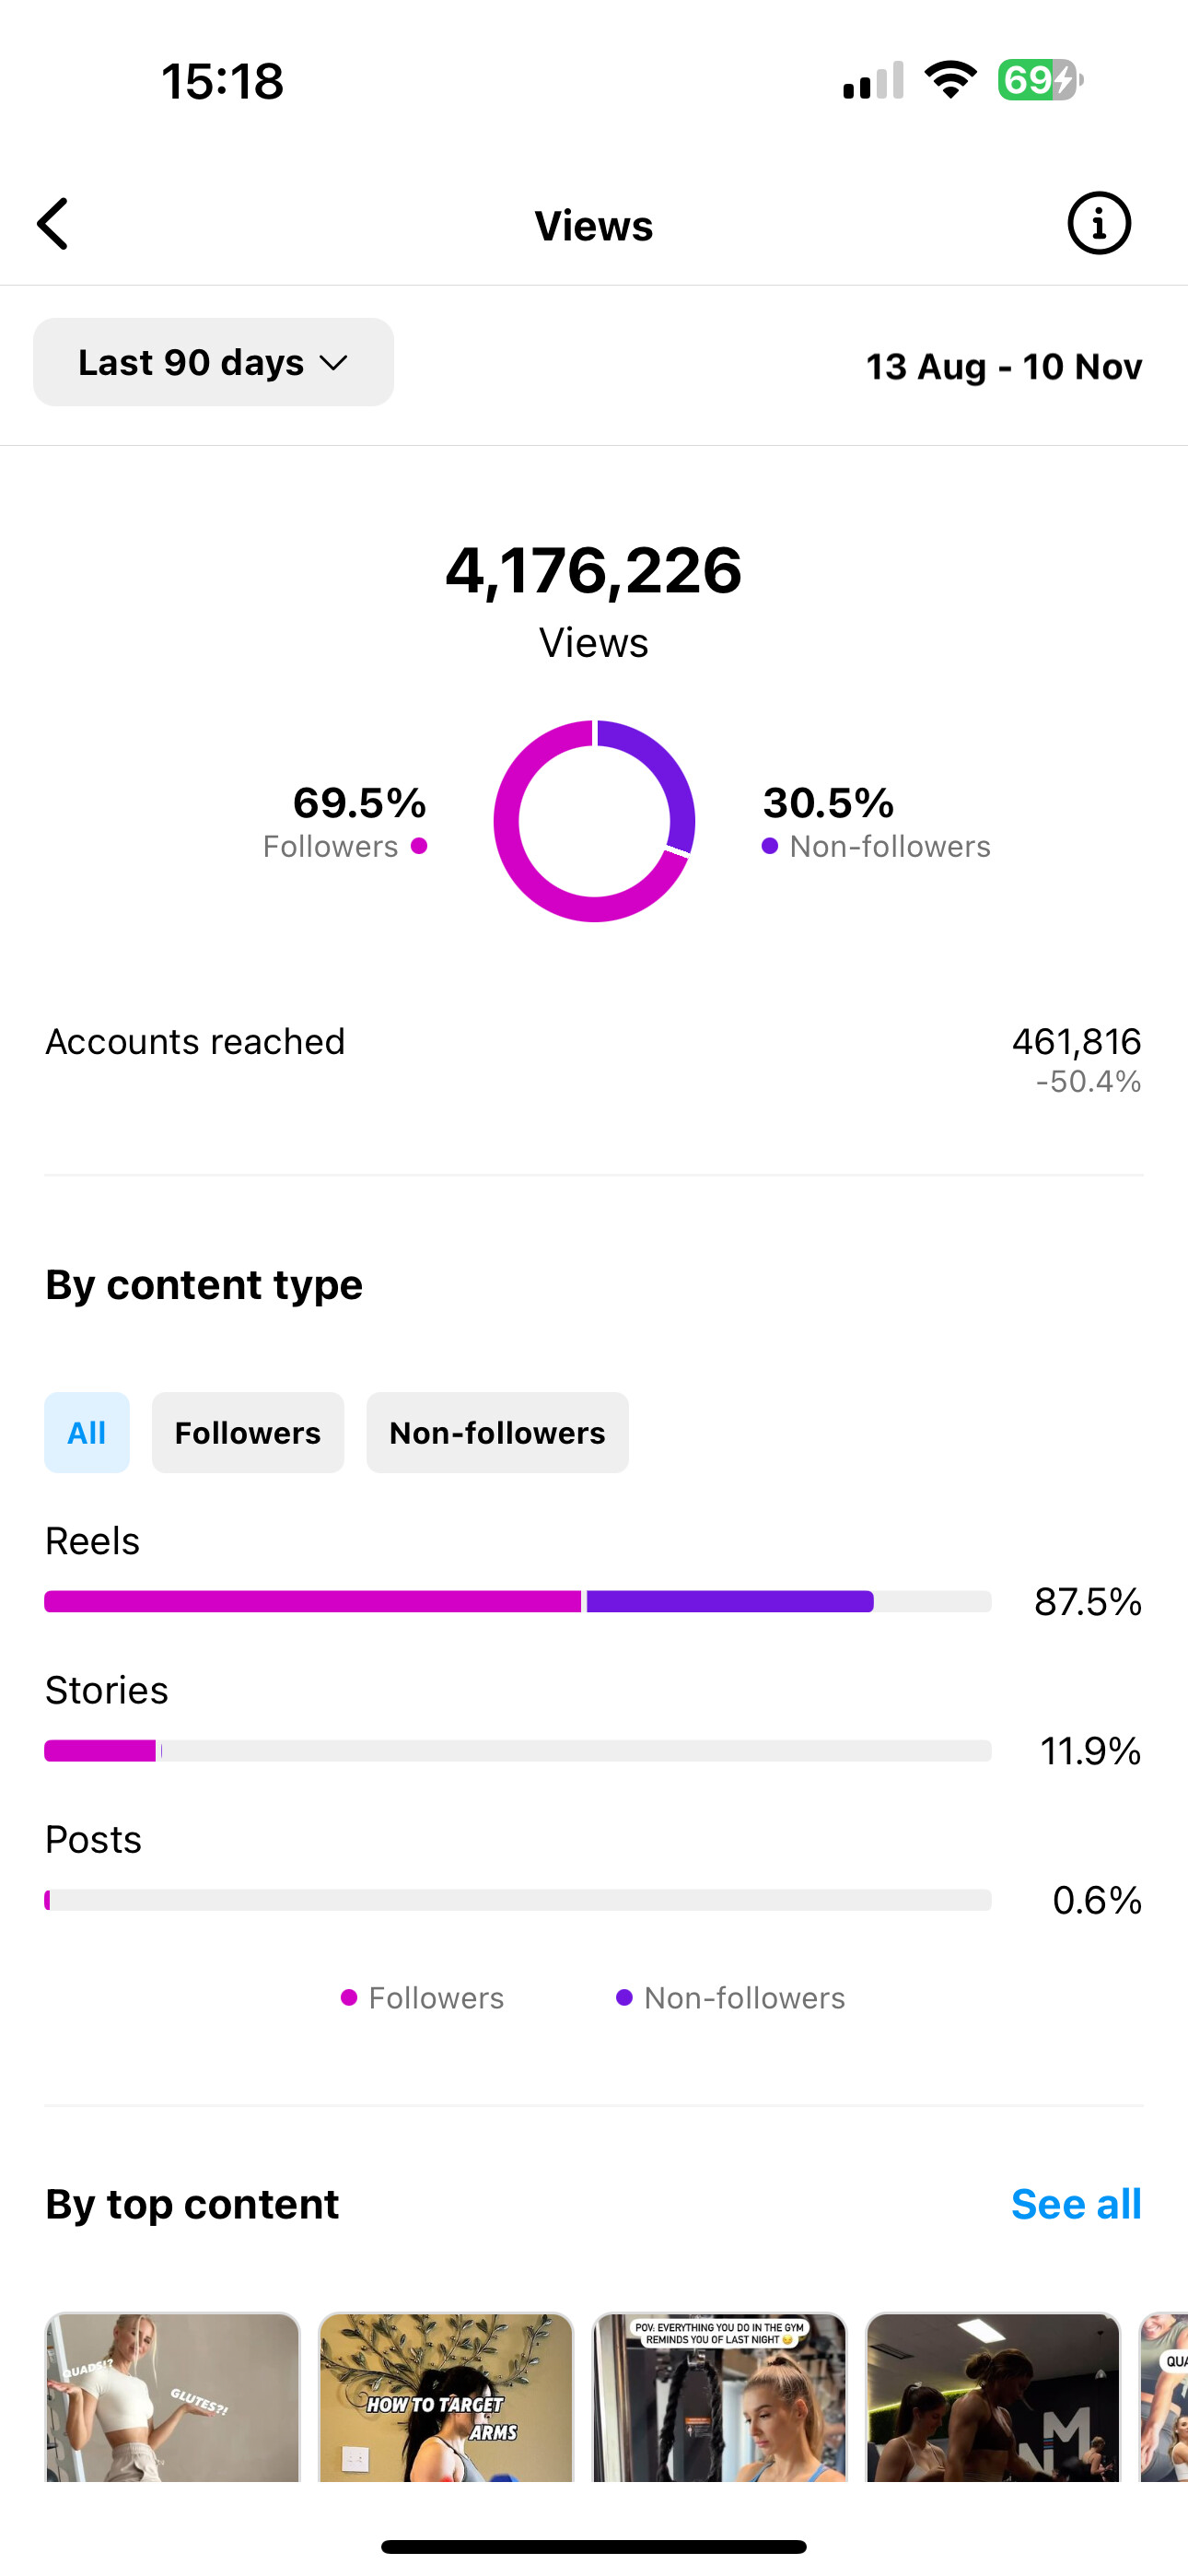Image resolution: width=1188 pixels, height=2576 pixels.
Task: Tap the cellular signal bars icon
Action: pos(873,80)
